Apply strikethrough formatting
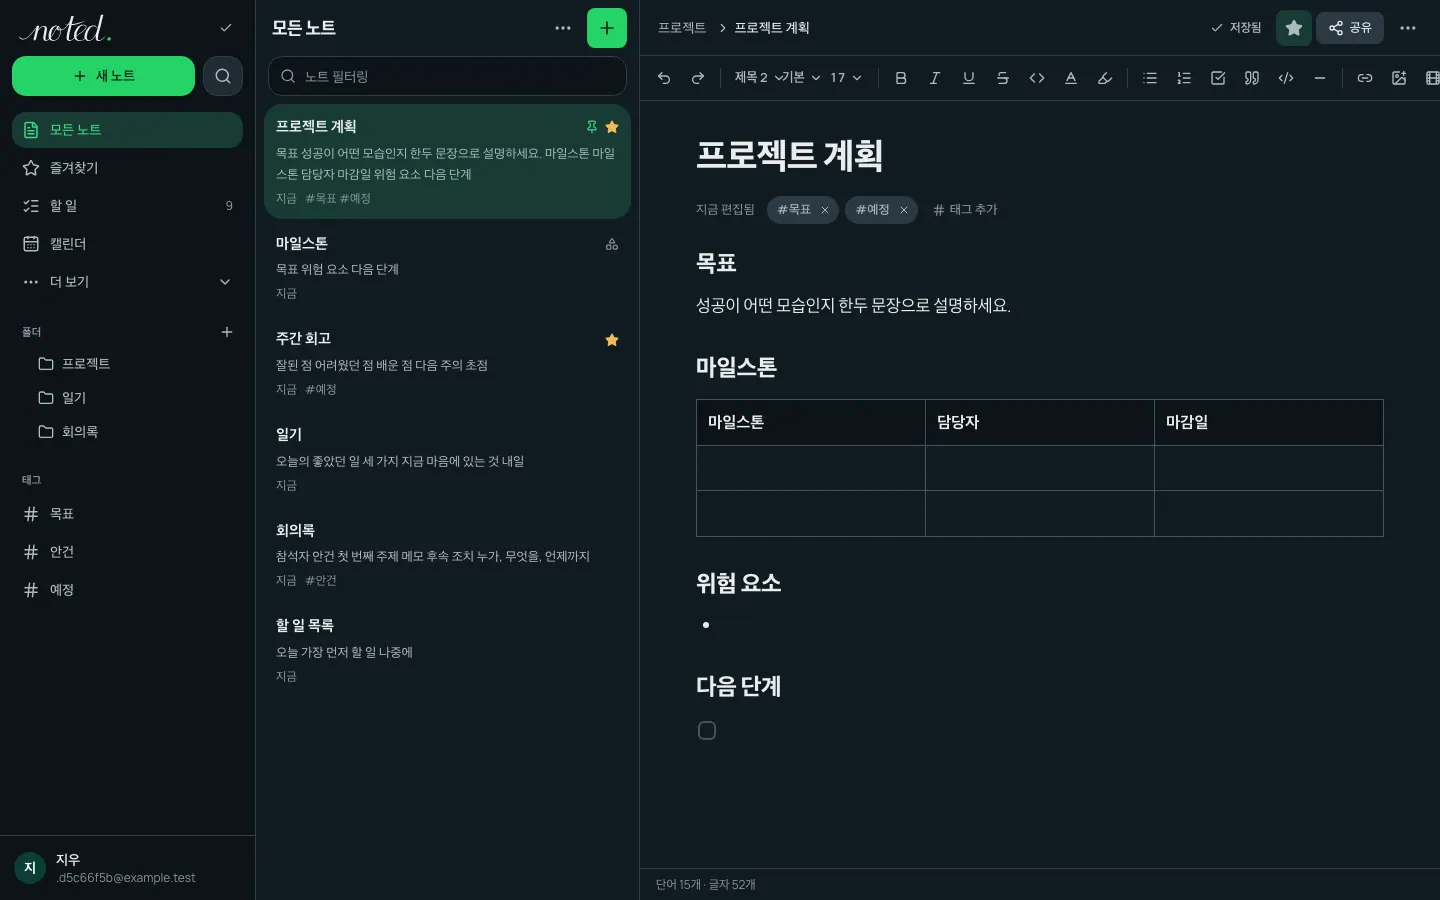This screenshot has width=1440, height=900. click(x=1003, y=78)
